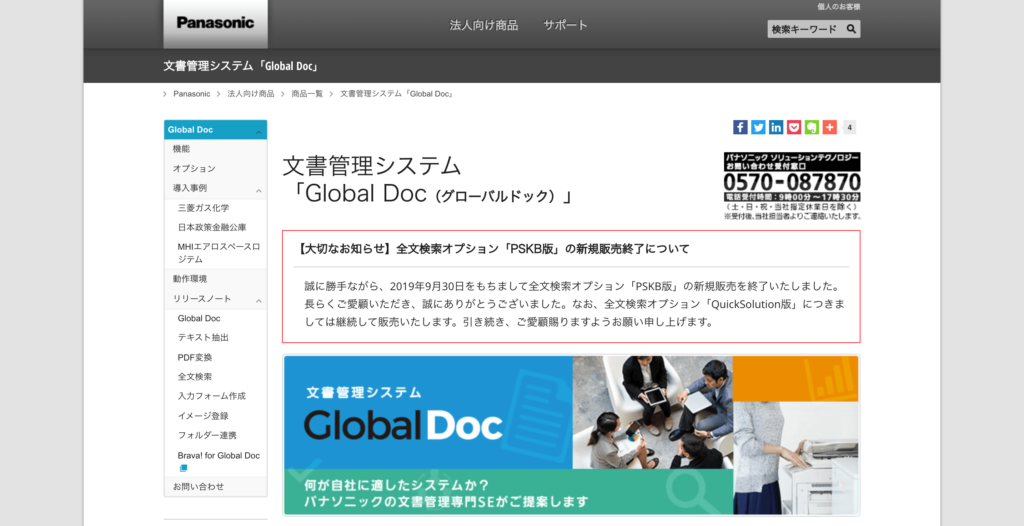The image size is (1024, 526).
Task: Clip page to Evernote
Action: (x=812, y=127)
